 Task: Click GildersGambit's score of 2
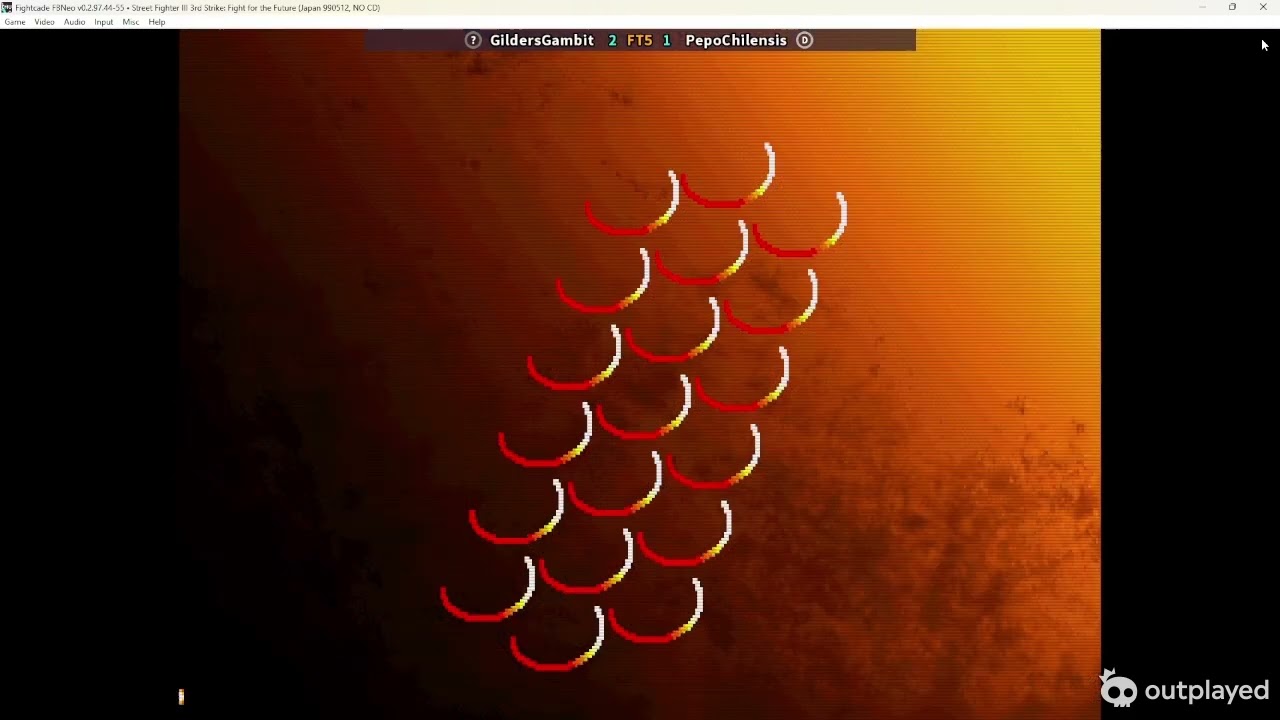click(x=612, y=40)
